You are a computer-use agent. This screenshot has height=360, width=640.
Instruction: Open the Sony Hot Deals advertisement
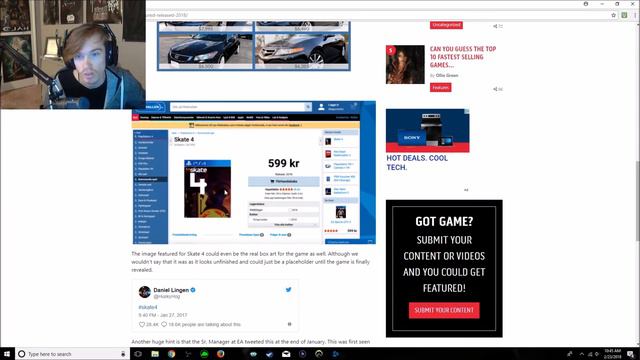[x=427, y=130]
